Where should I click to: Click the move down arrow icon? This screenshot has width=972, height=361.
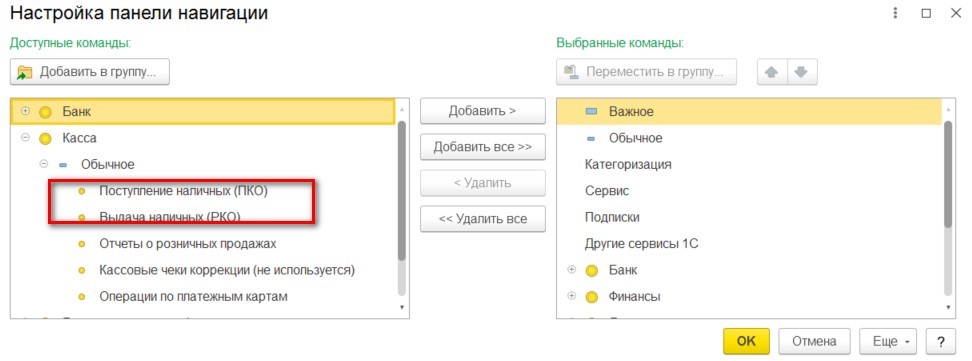pyautogui.click(x=802, y=72)
